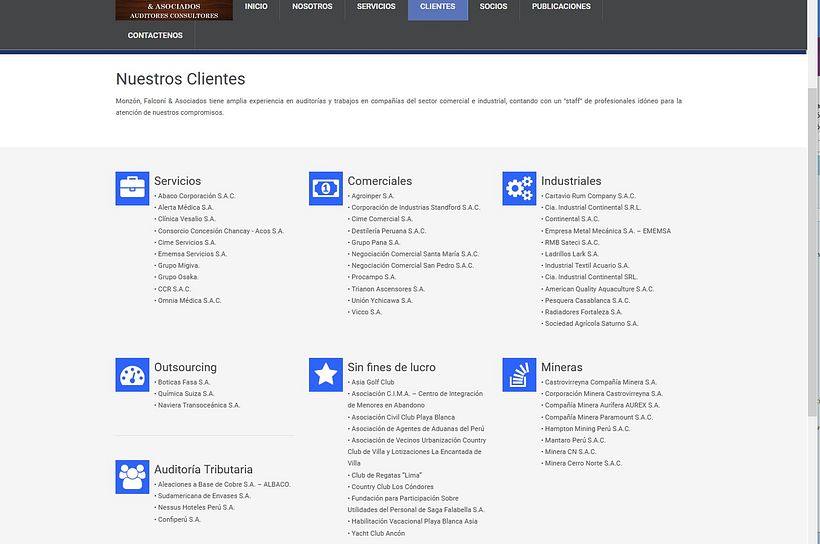Select Asociación Civil Club Playa Blanca
Screen dimensions: 820x544
click(403, 417)
